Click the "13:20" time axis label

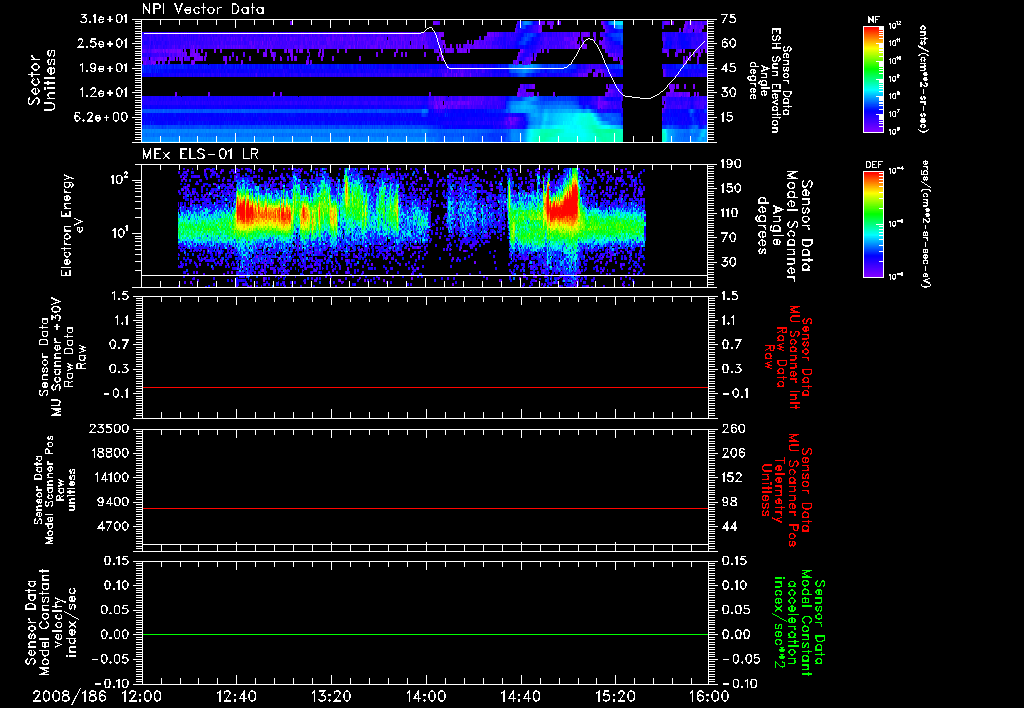pos(331,697)
